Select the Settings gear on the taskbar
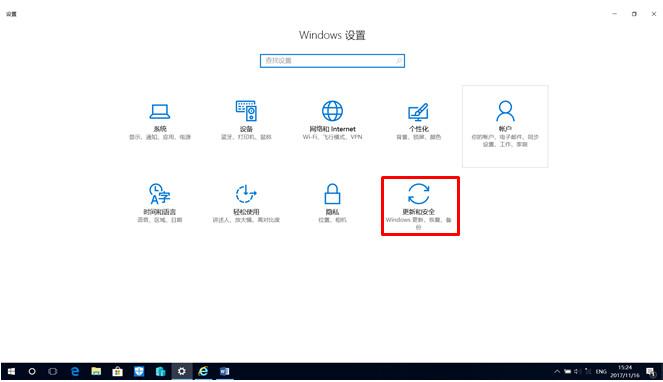Viewport: 663px width, 382px height. tap(182, 371)
